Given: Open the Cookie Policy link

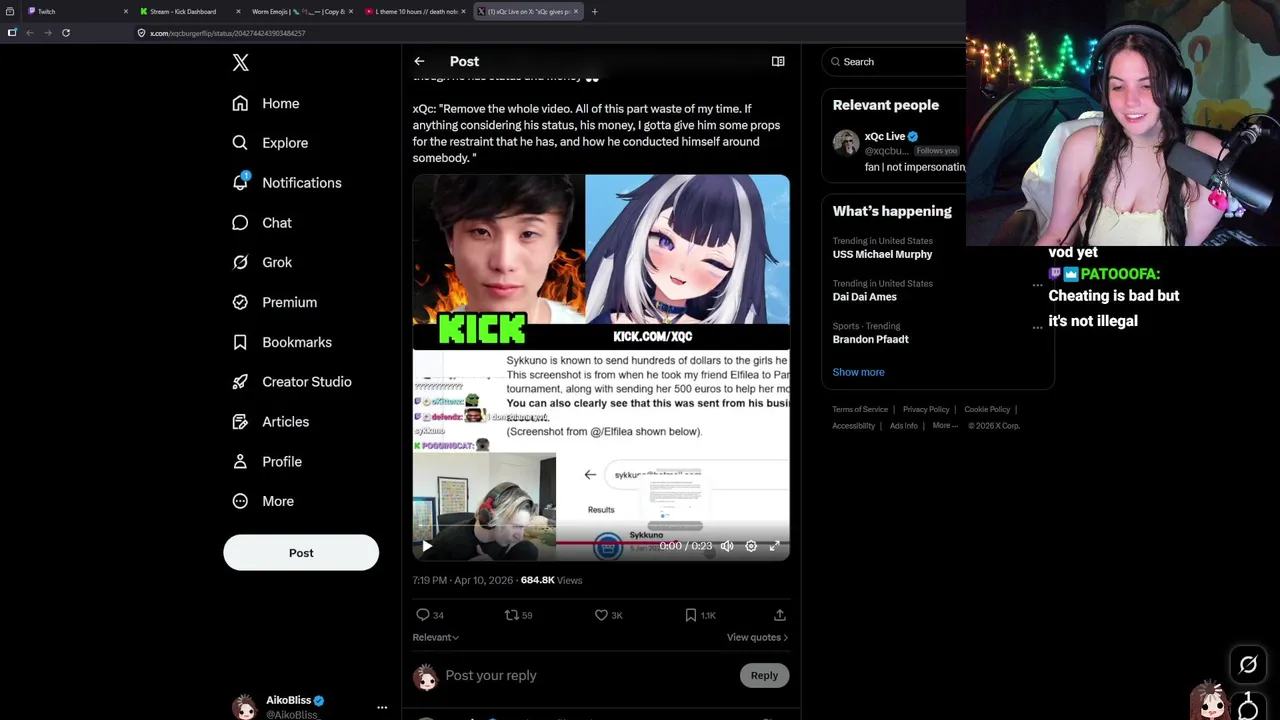Looking at the screenshot, I should point(987,409).
